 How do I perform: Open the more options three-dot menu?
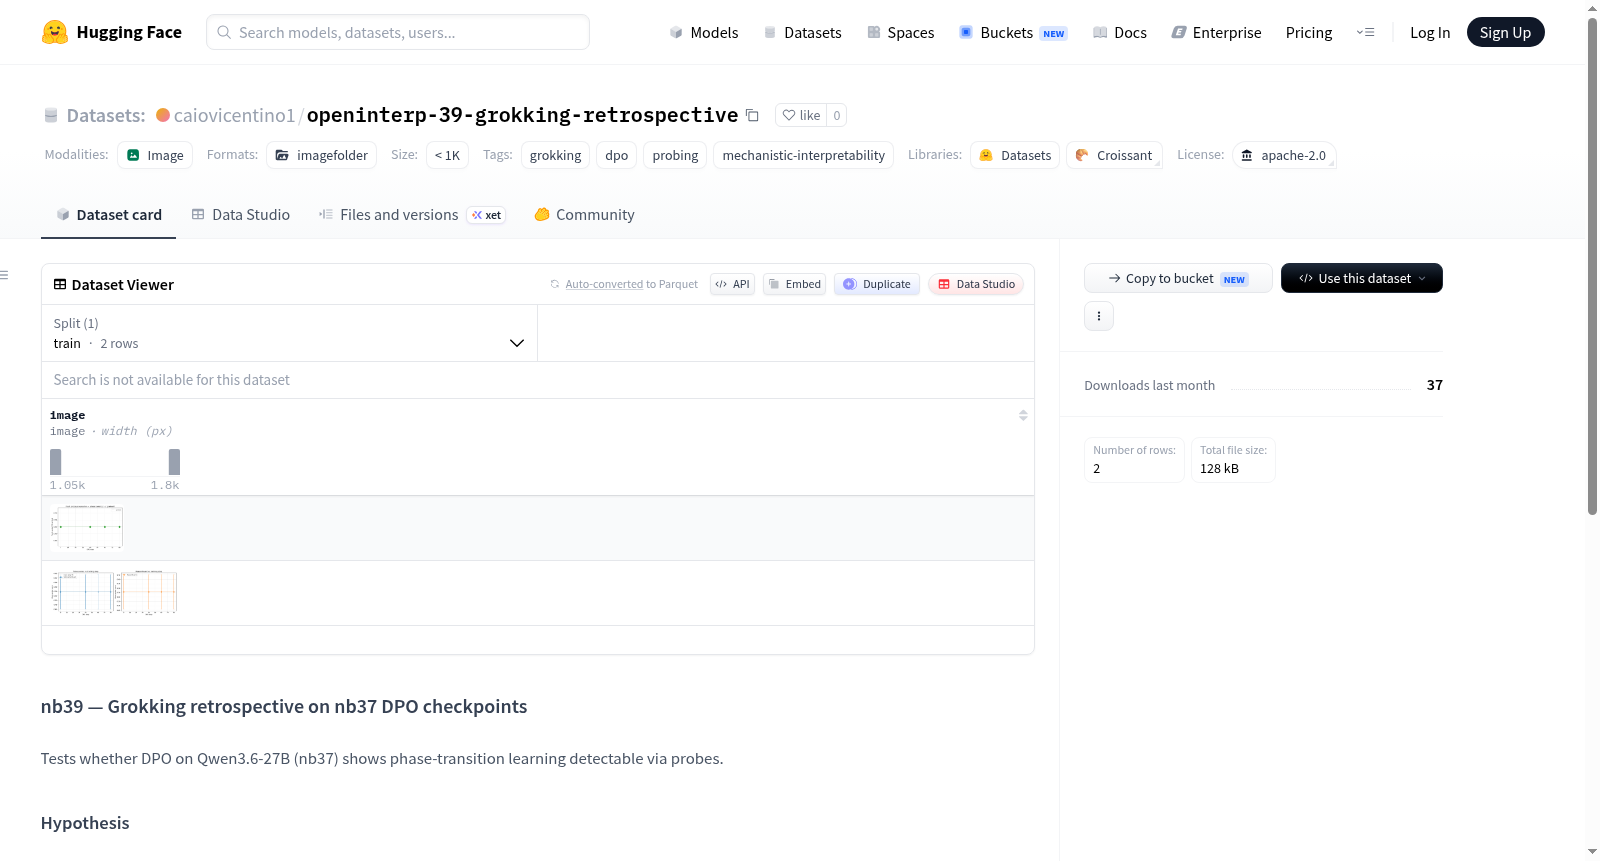(x=1099, y=316)
